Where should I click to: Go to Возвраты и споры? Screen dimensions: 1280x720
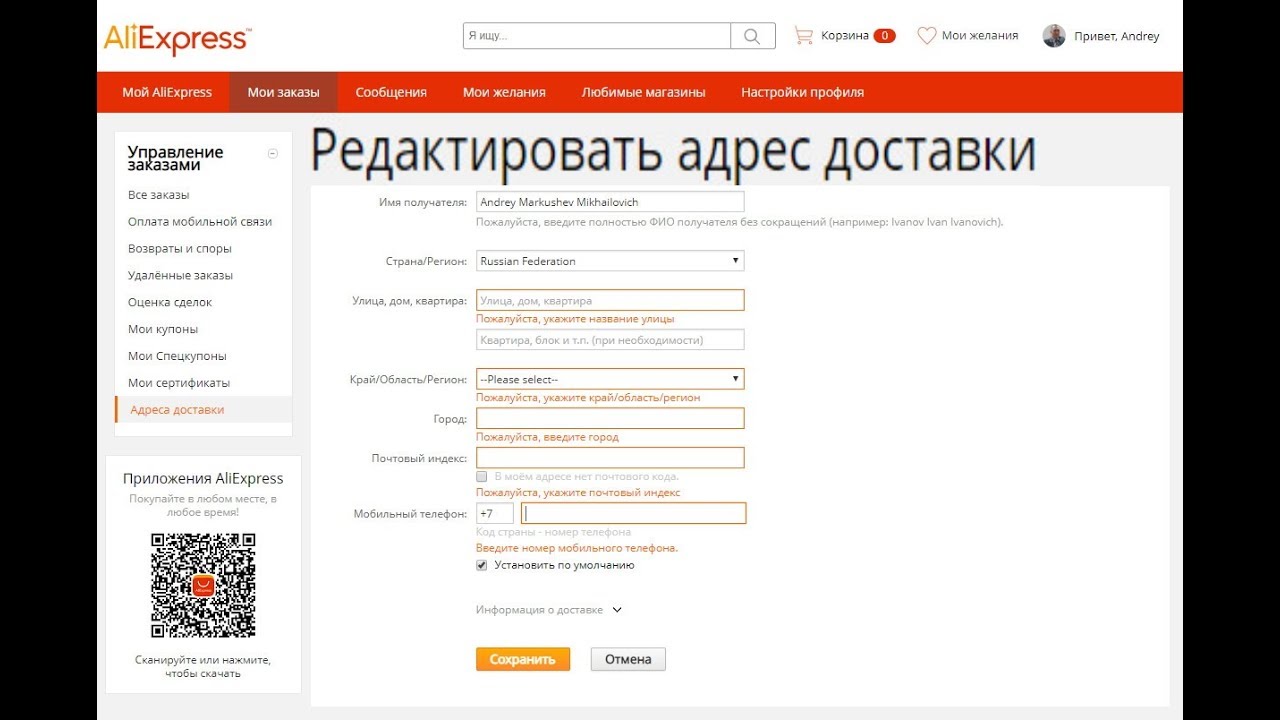tap(180, 249)
